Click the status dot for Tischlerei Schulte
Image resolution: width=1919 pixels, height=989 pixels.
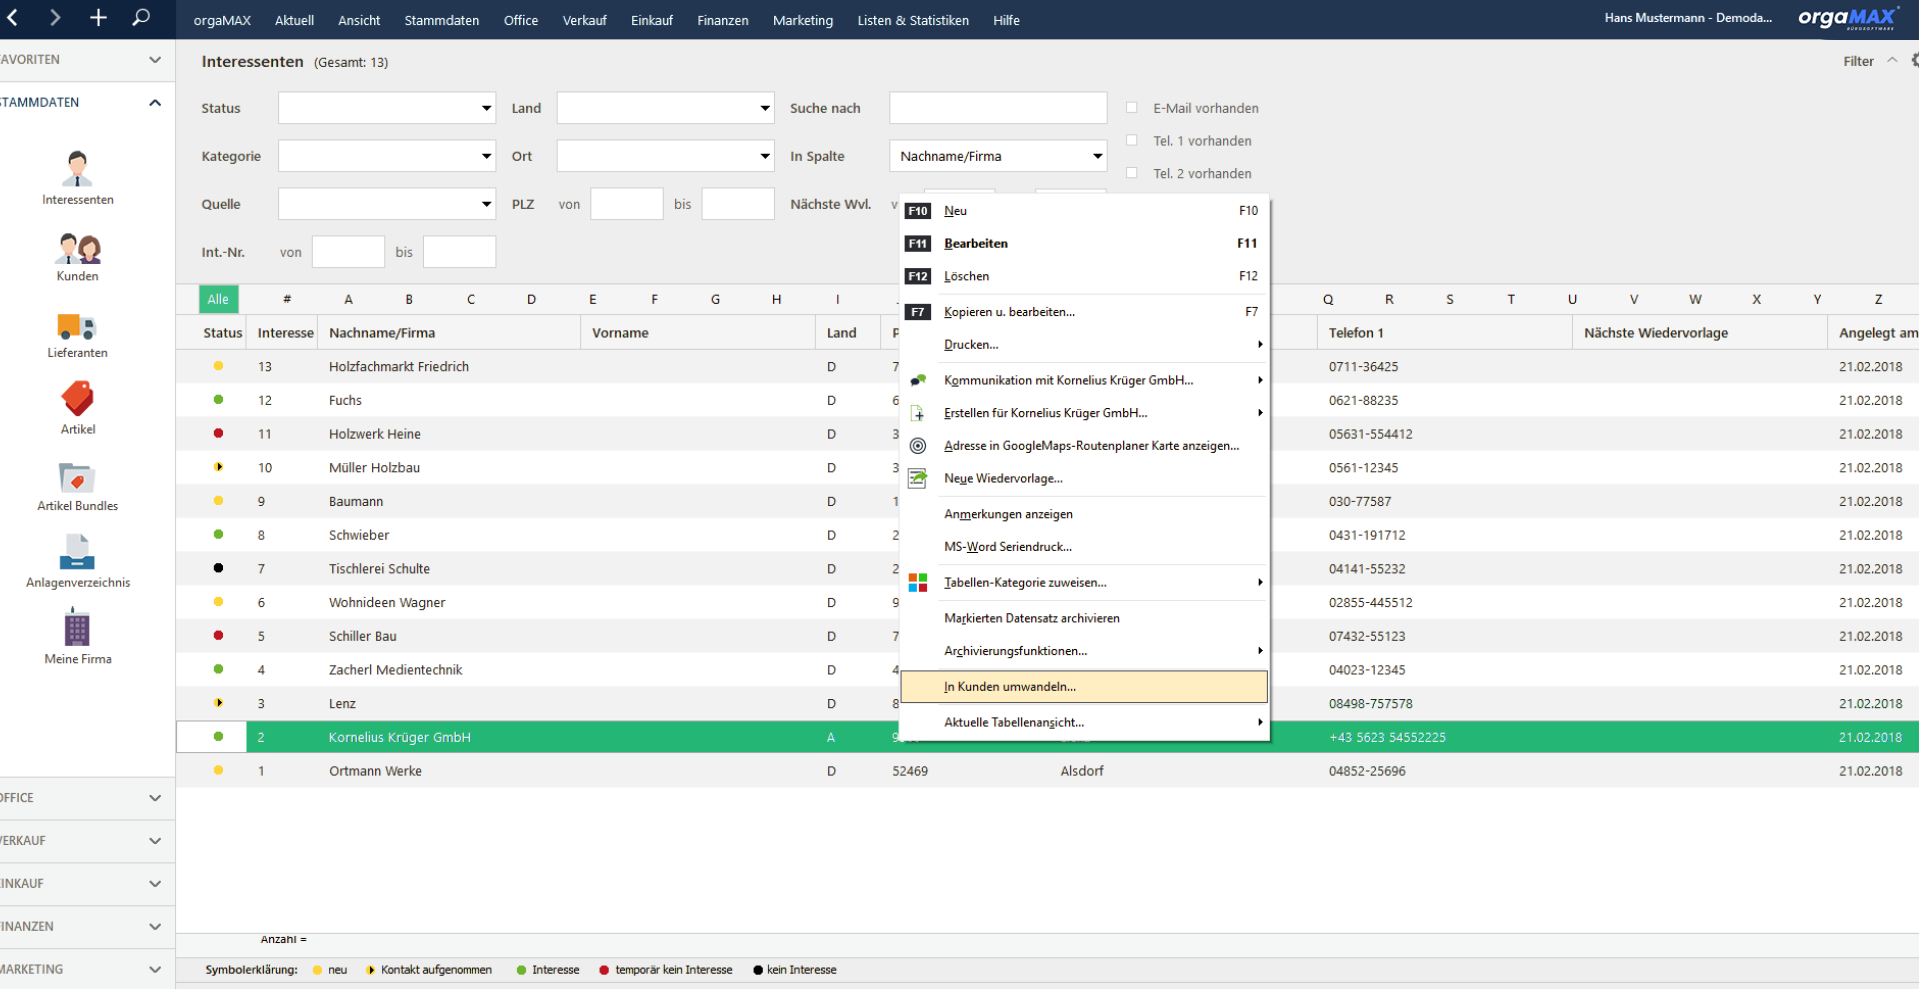click(218, 568)
